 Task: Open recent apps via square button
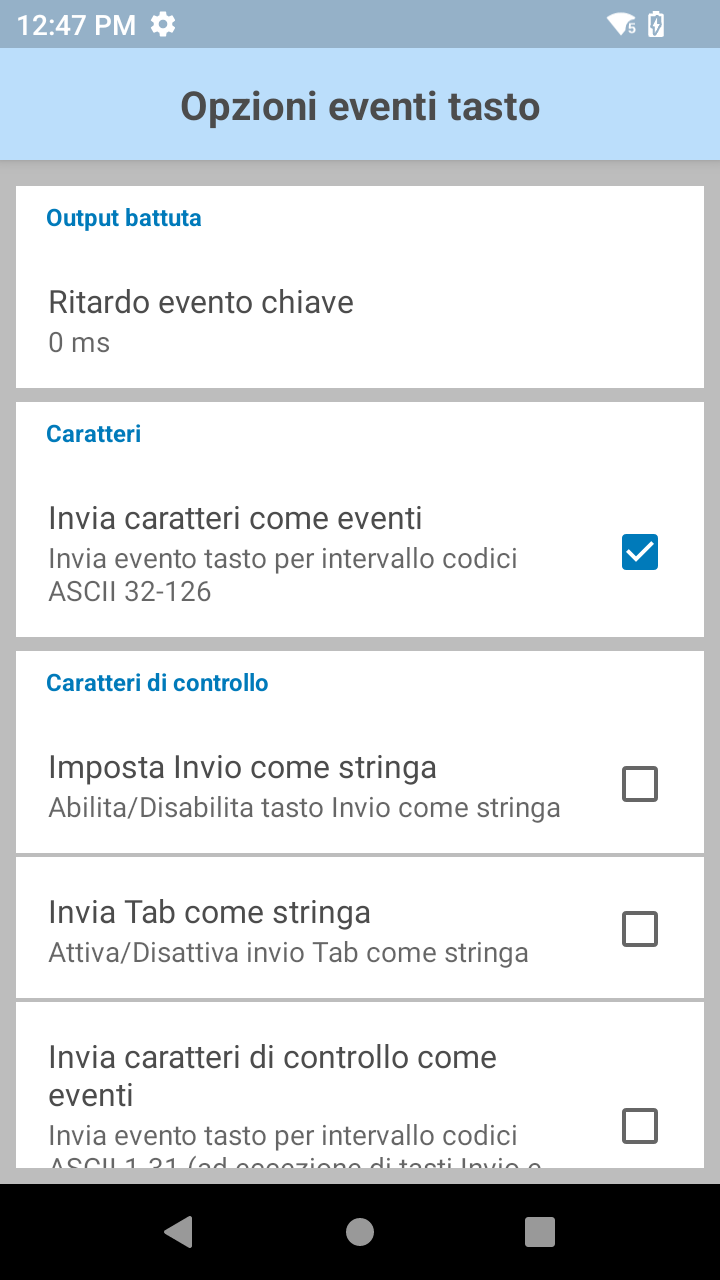tap(540, 1232)
